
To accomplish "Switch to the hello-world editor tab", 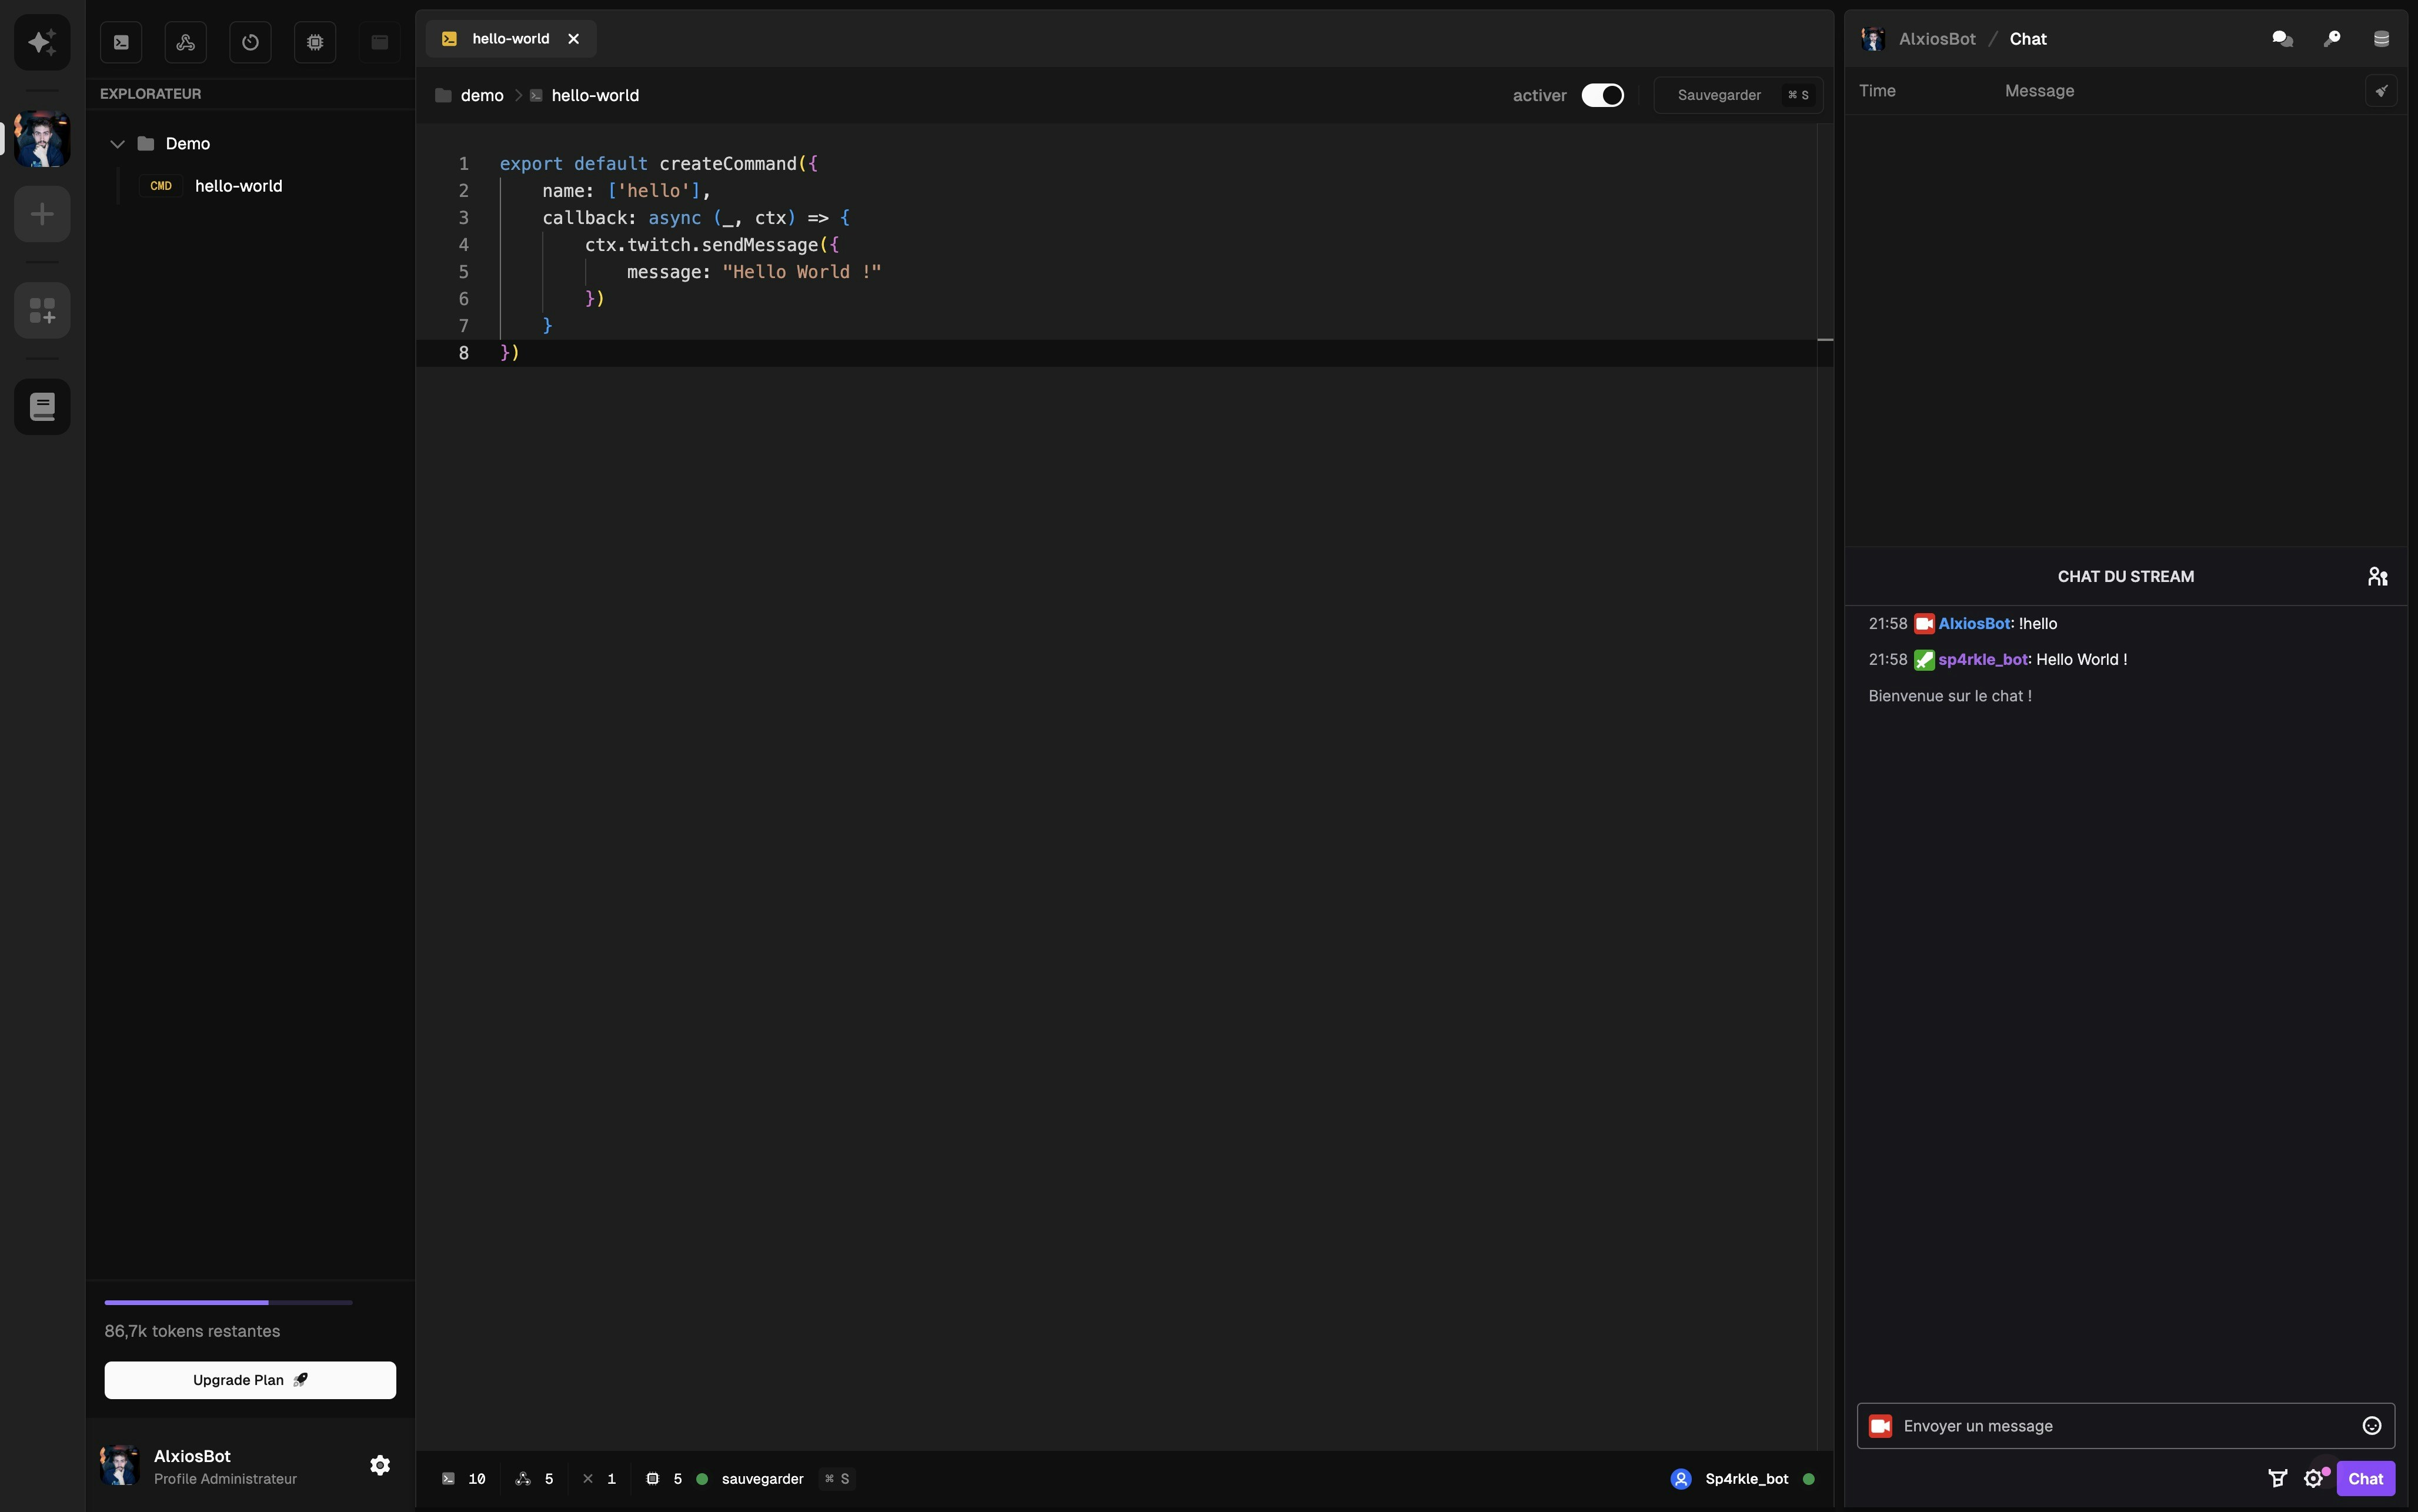I will (x=510, y=39).
